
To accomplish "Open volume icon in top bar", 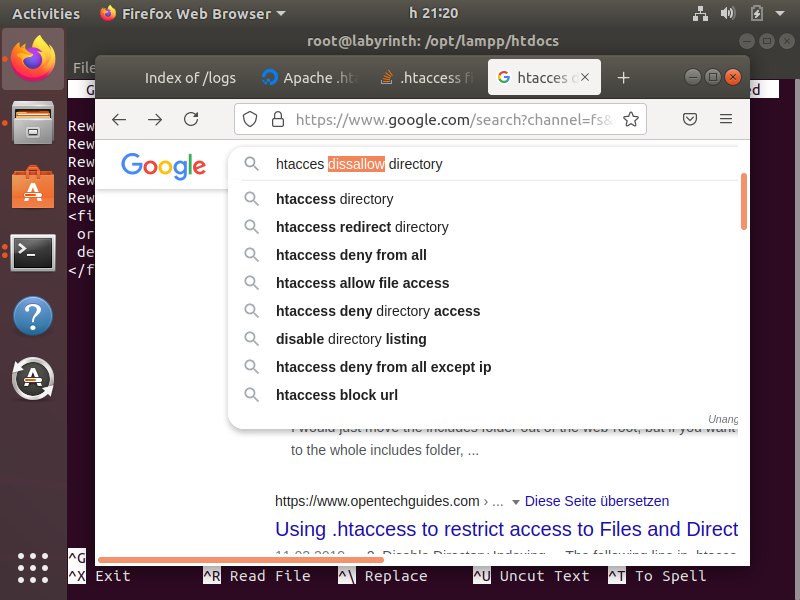I will [x=728, y=13].
